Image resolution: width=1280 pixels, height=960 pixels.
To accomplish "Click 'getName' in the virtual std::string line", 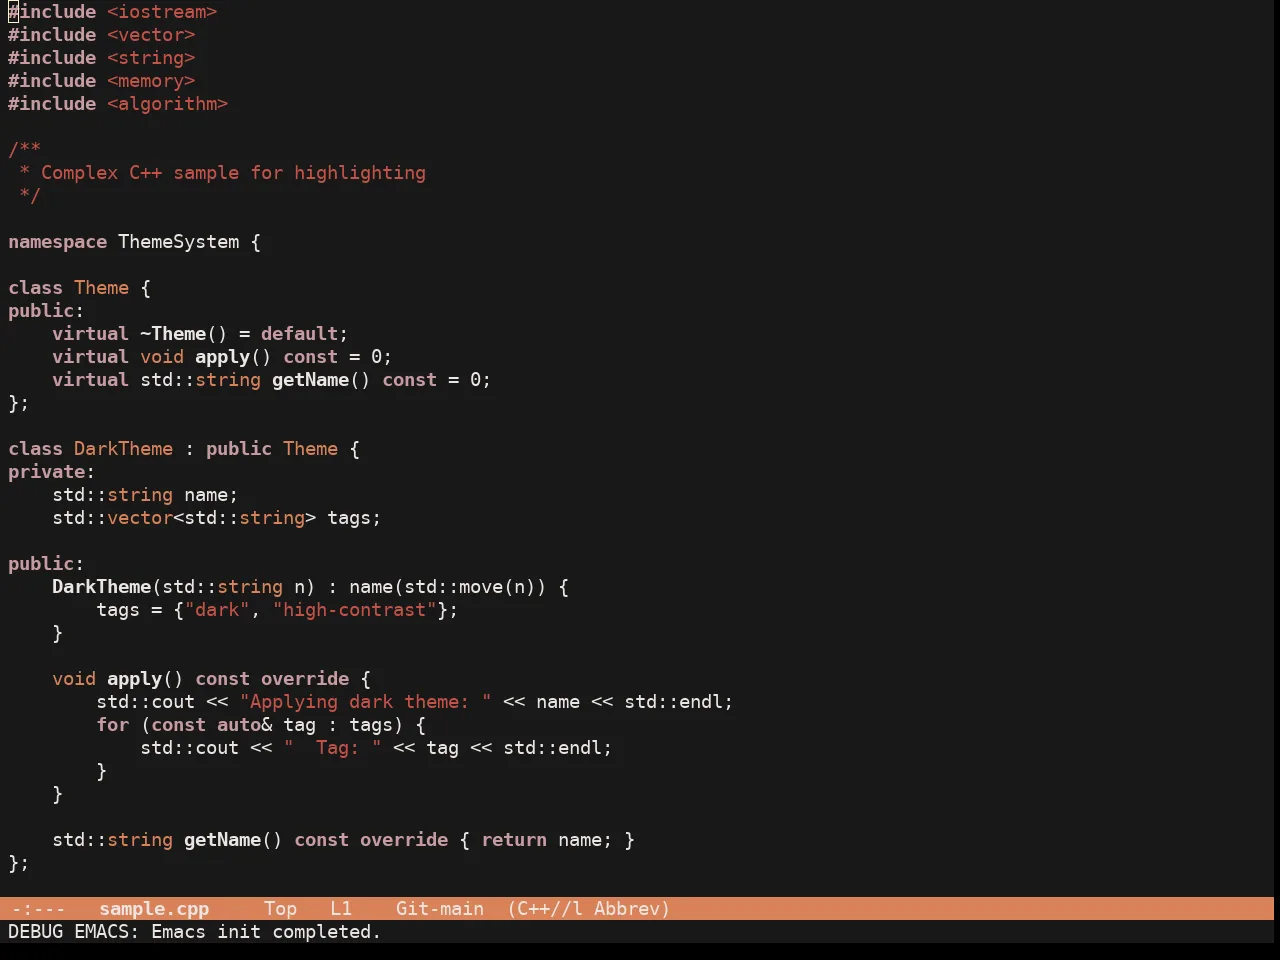I will pyautogui.click(x=311, y=380).
